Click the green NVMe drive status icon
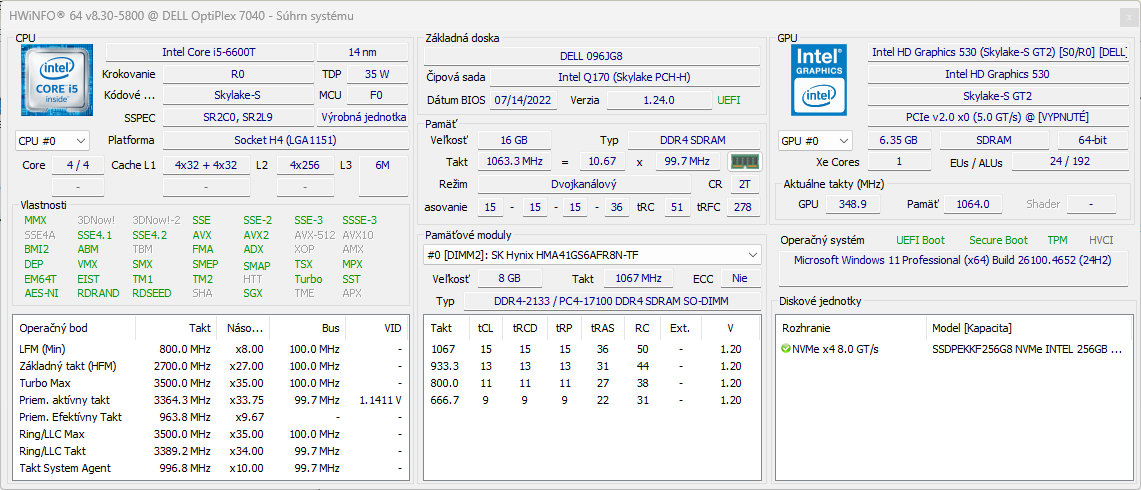 (786, 349)
